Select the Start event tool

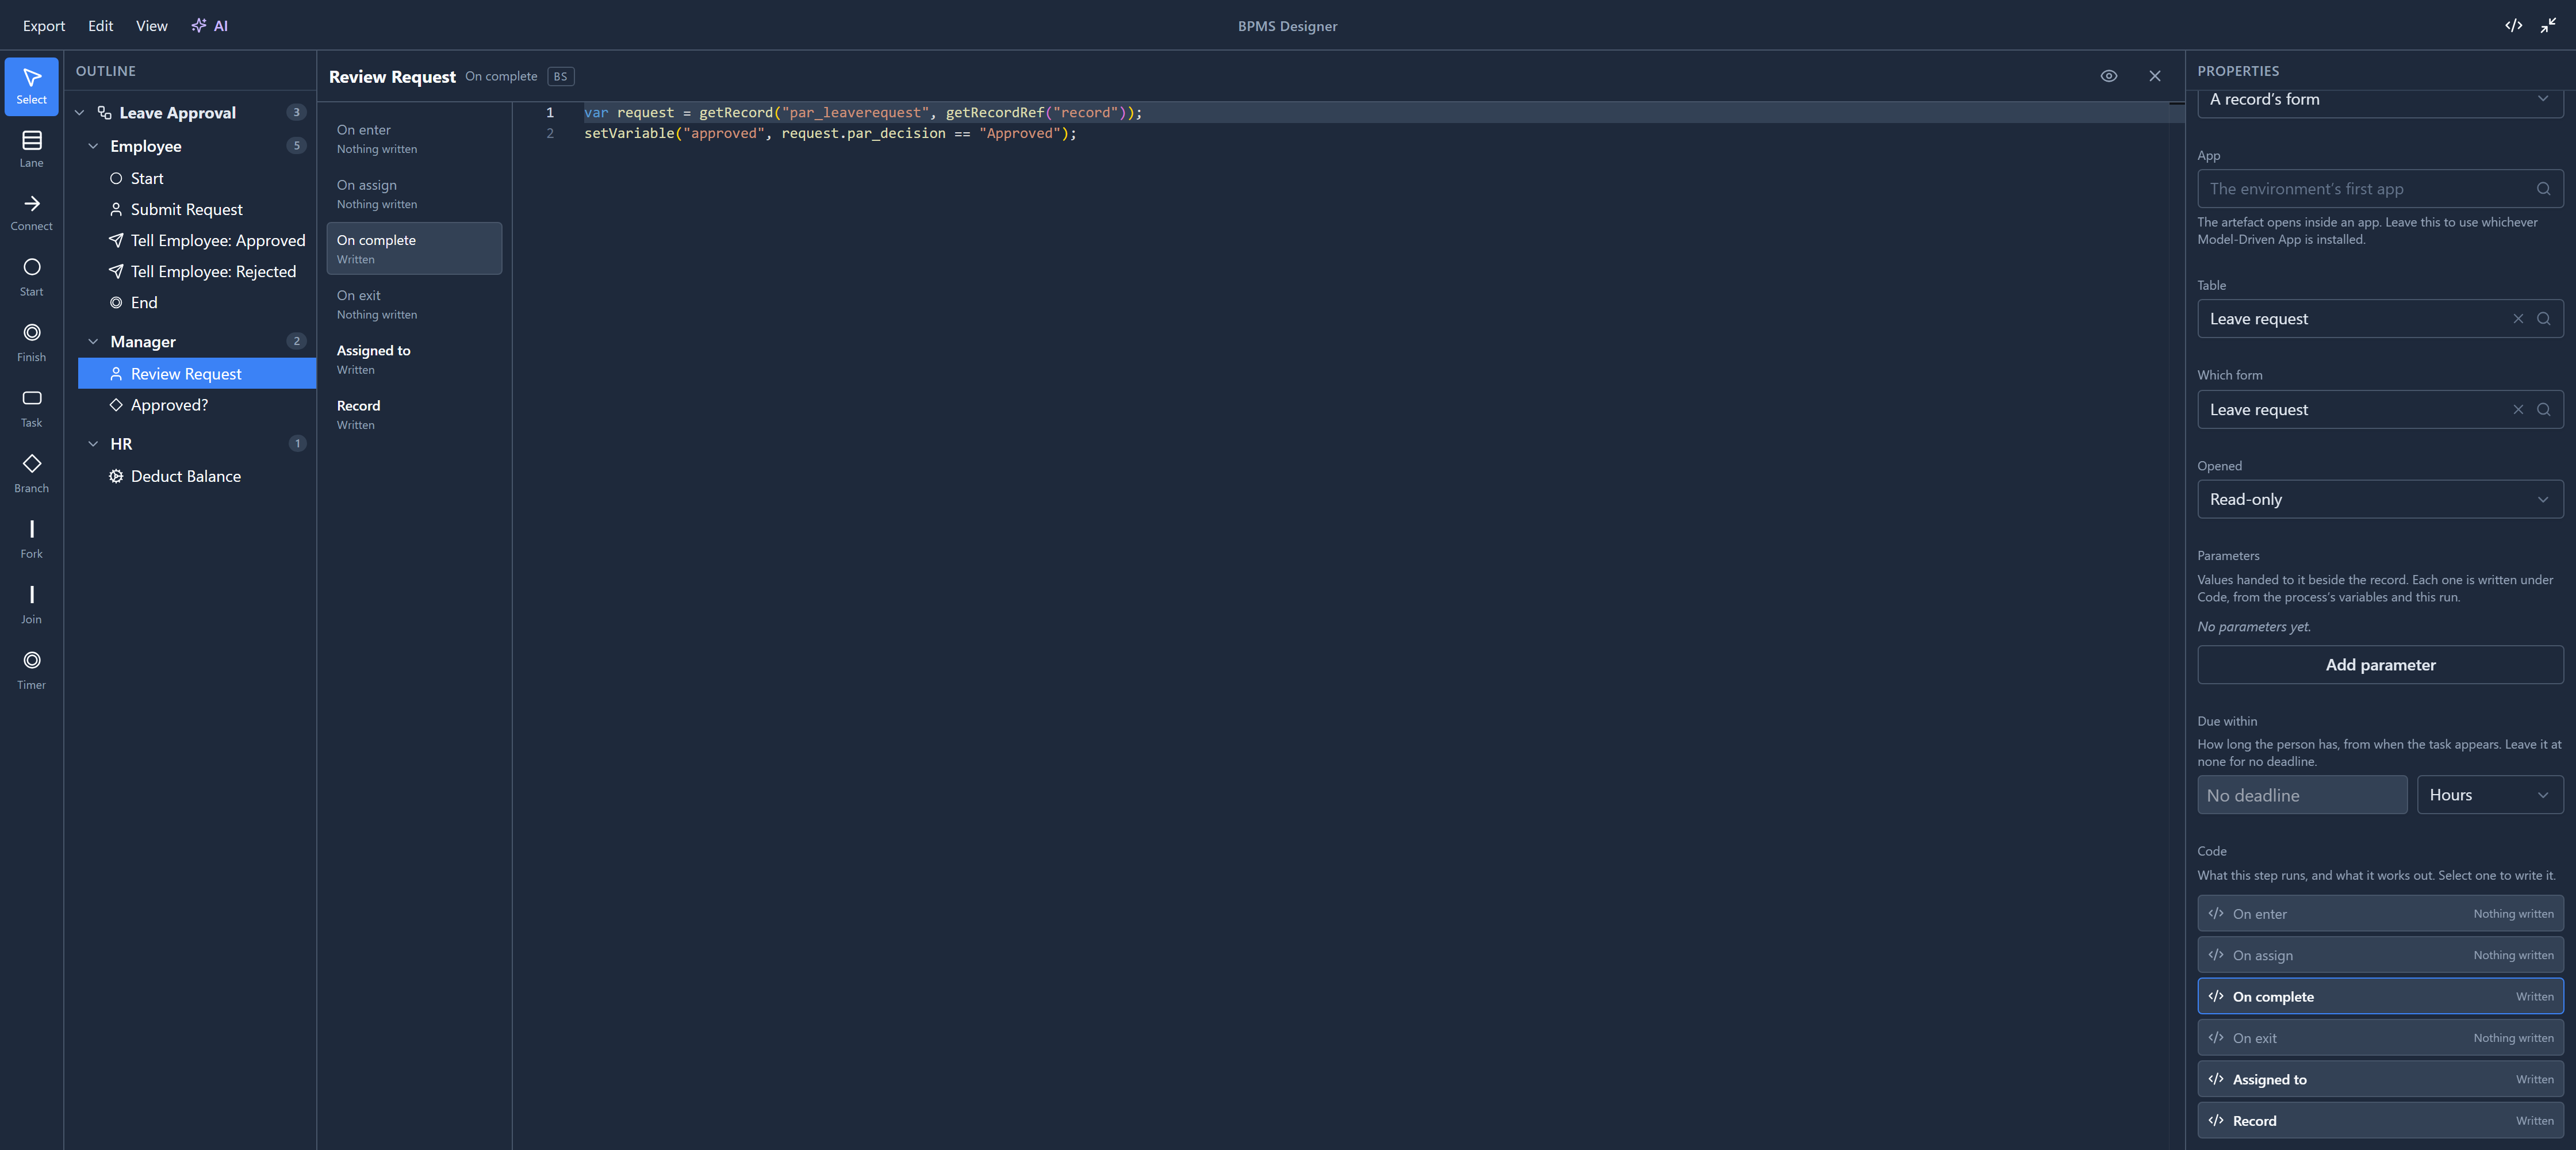[x=31, y=277]
